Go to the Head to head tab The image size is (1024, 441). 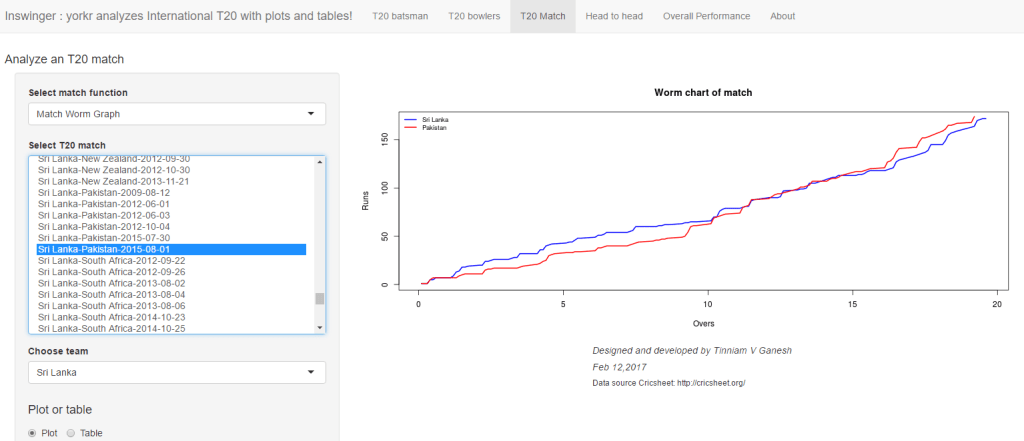614,16
